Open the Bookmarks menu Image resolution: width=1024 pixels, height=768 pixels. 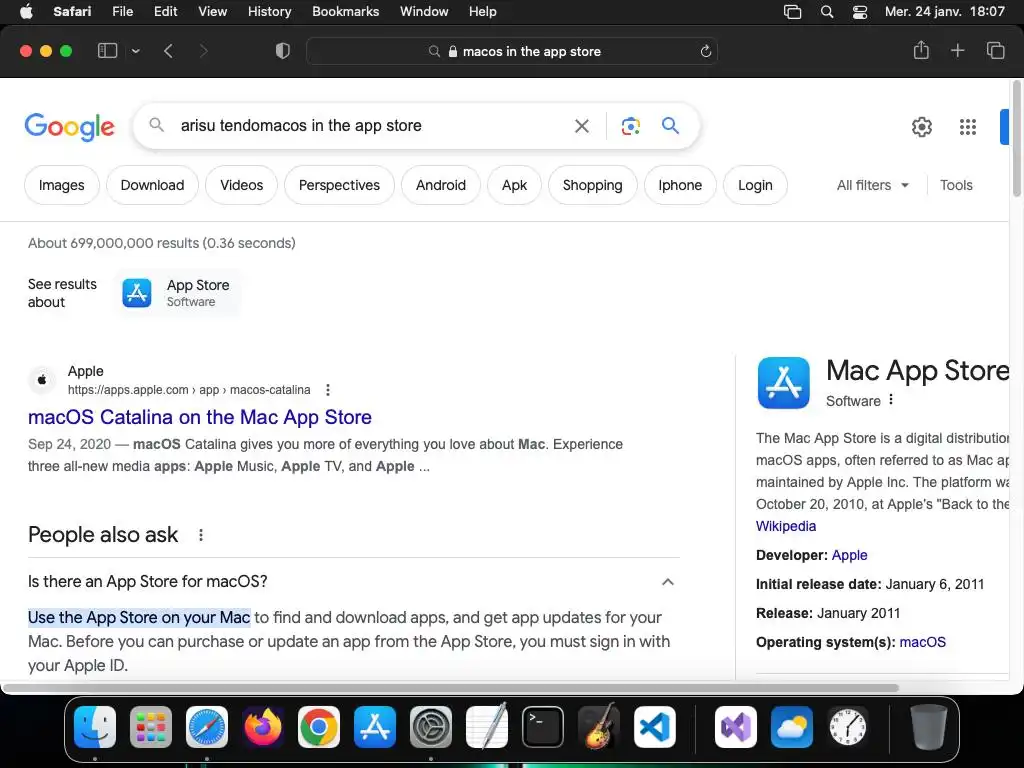point(345,12)
